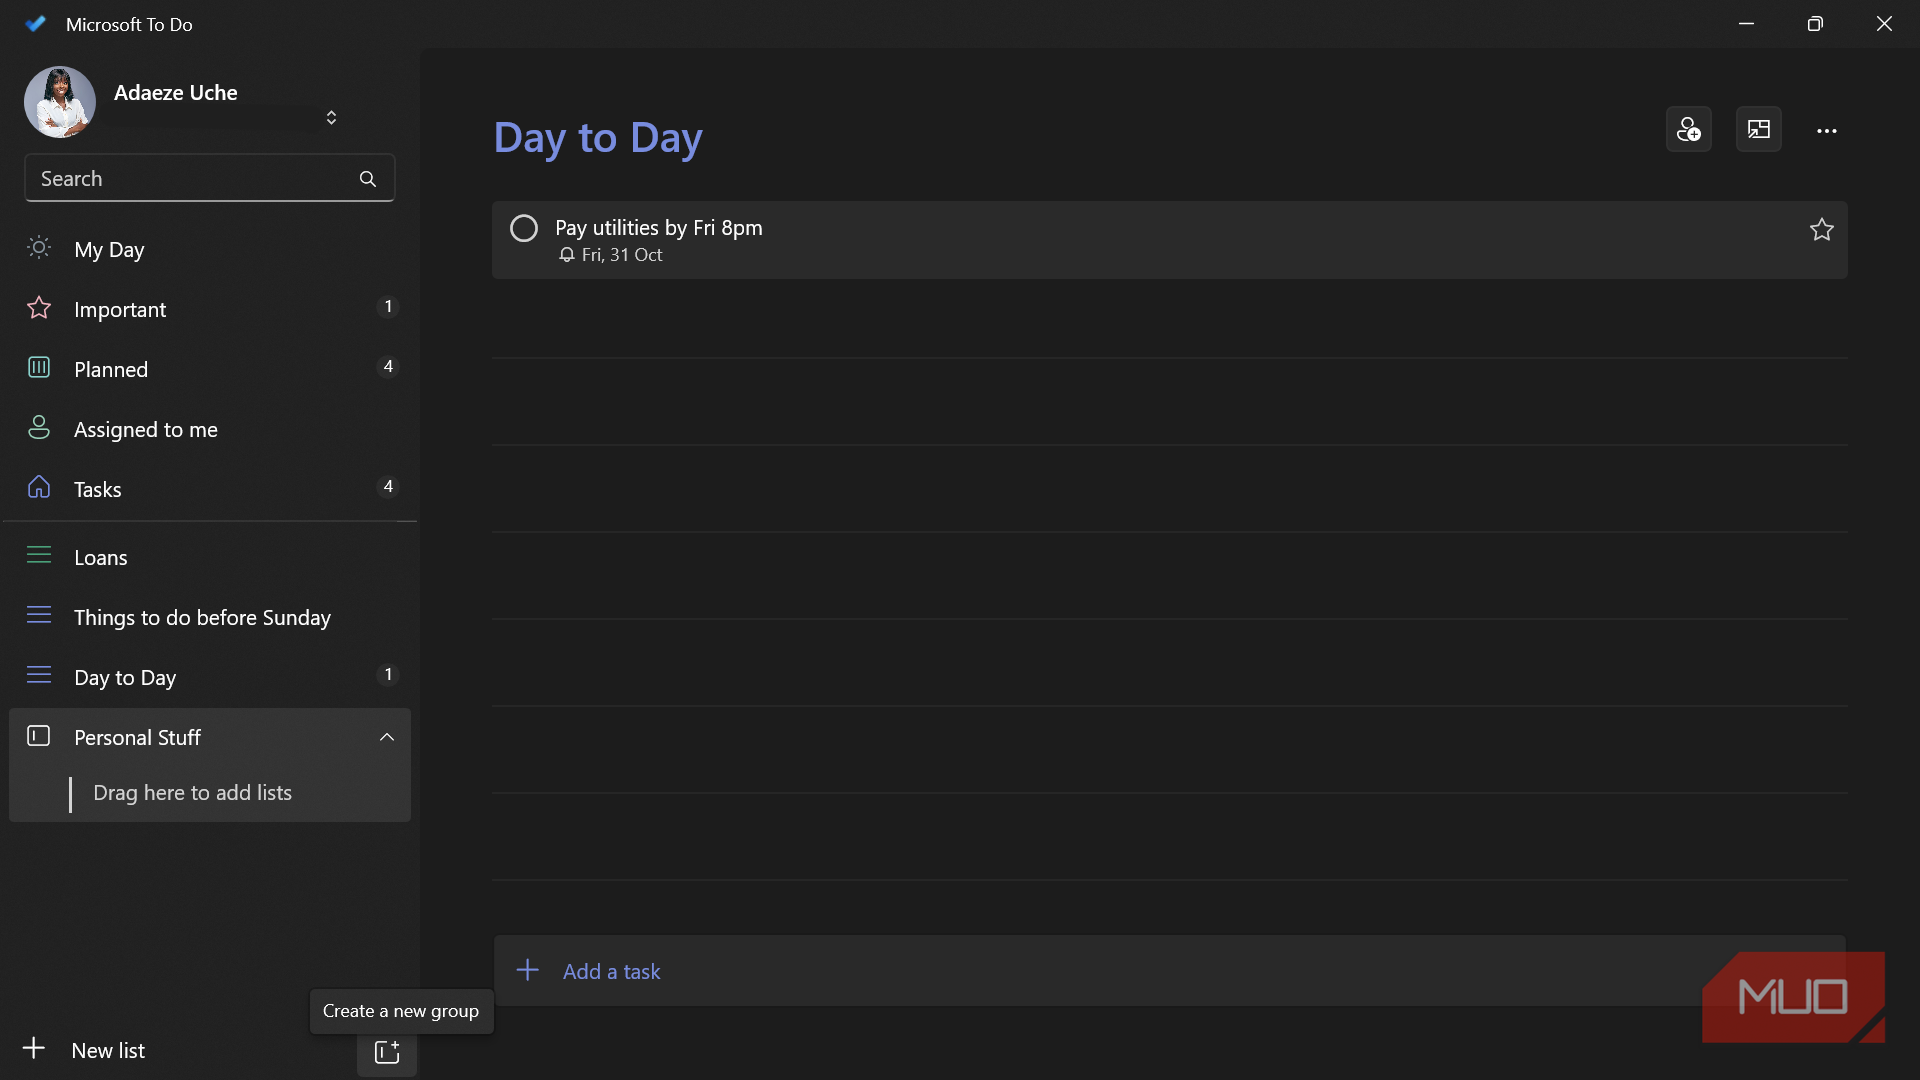Open Things to do before Sunday list
The image size is (1920, 1080).
(x=210, y=617)
